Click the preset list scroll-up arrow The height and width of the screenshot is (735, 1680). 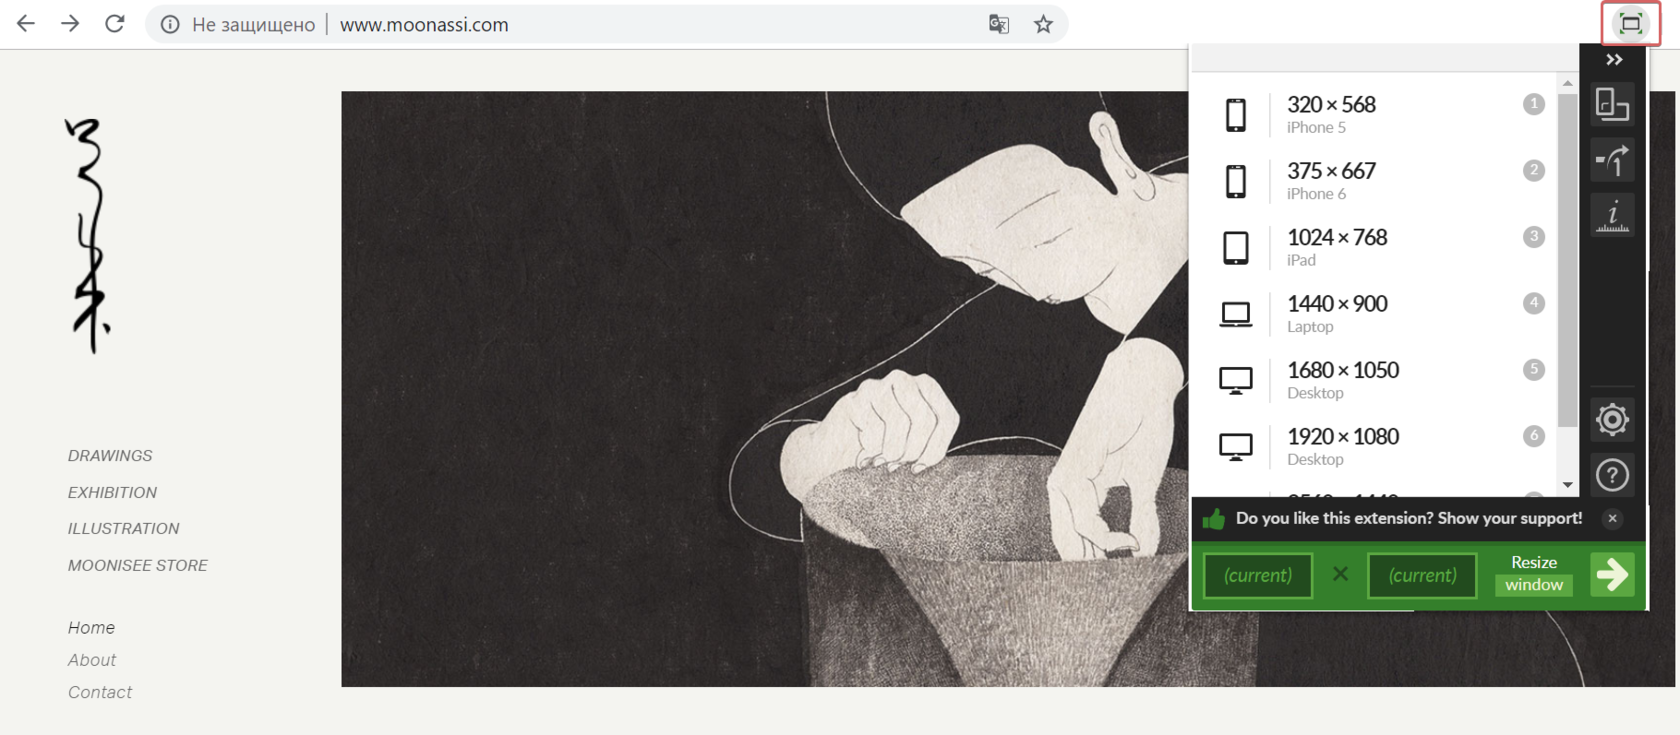[x=1567, y=83]
